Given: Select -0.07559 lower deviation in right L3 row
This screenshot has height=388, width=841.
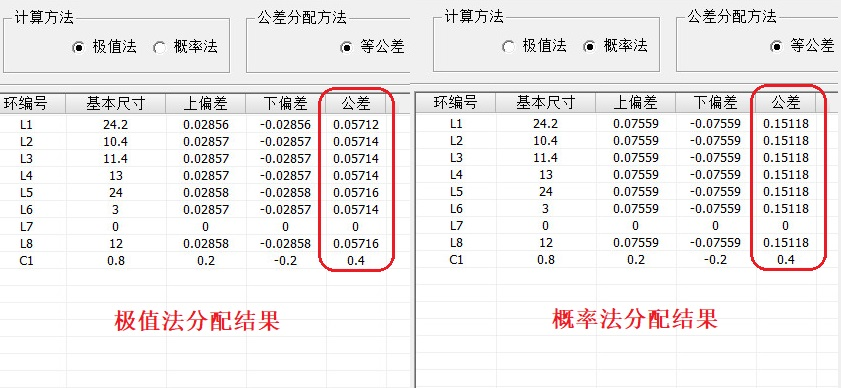Looking at the screenshot, I should [715, 158].
